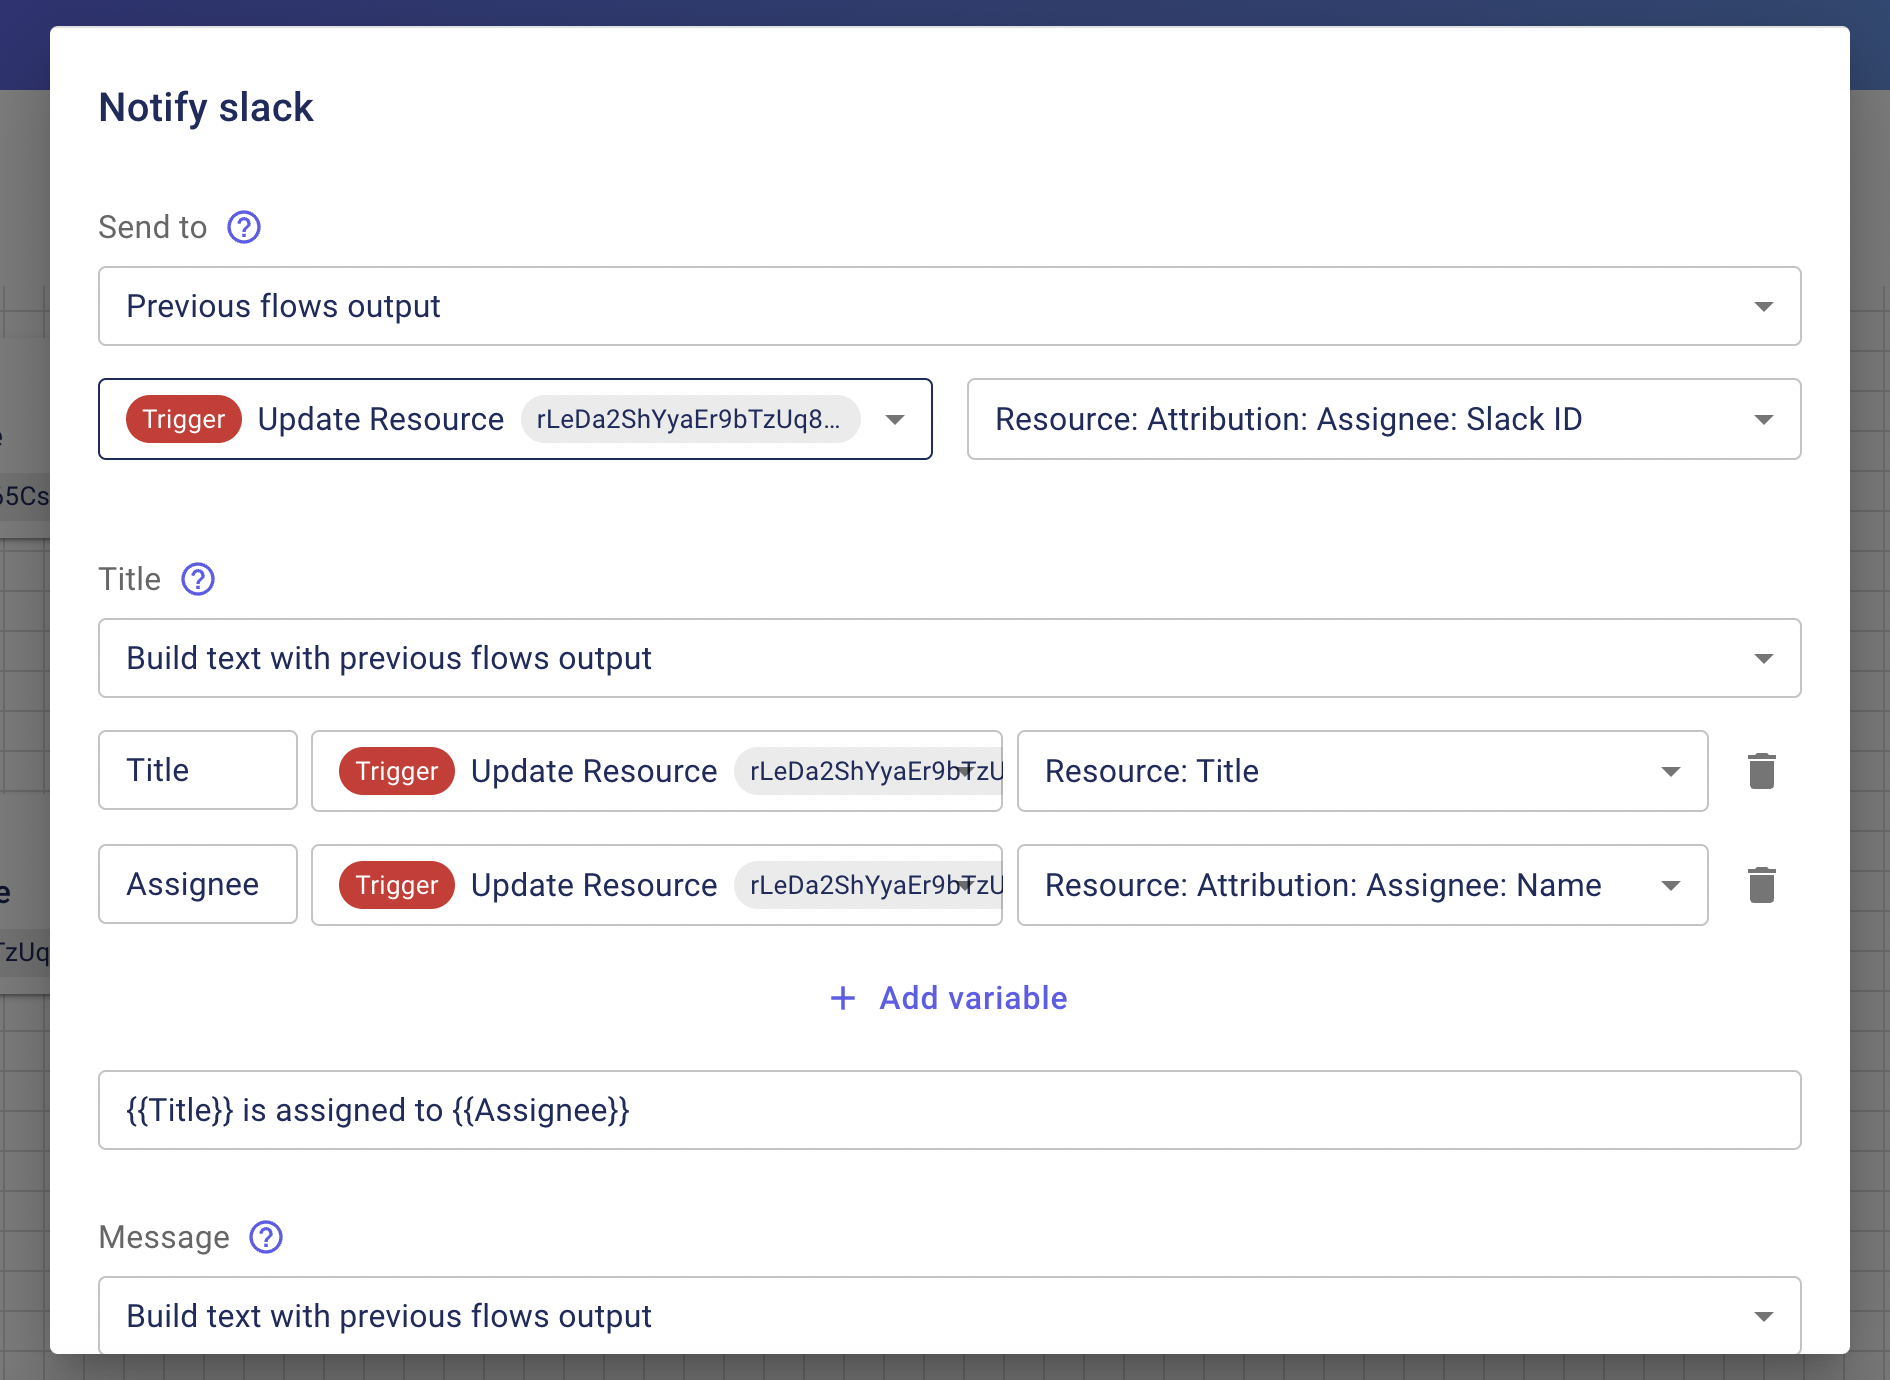Open Trigger Update Resource dropdown in Assignee row
The width and height of the screenshot is (1890, 1380).
coord(657,885)
